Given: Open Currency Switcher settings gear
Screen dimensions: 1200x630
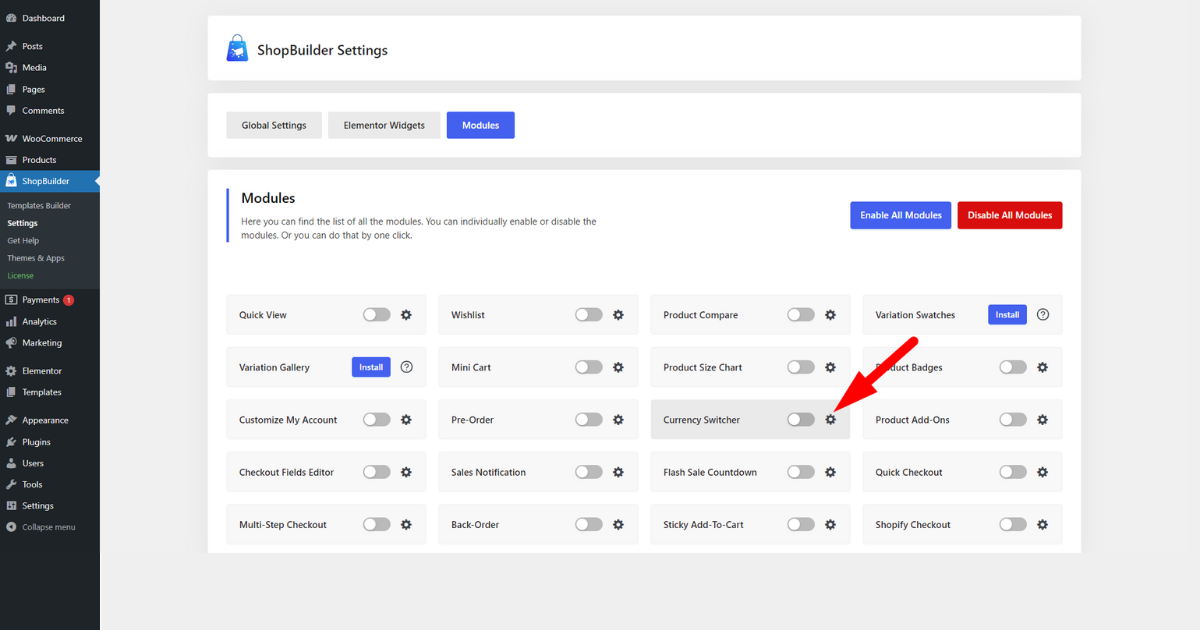Looking at the screenshot, I should tap(830, 420).
